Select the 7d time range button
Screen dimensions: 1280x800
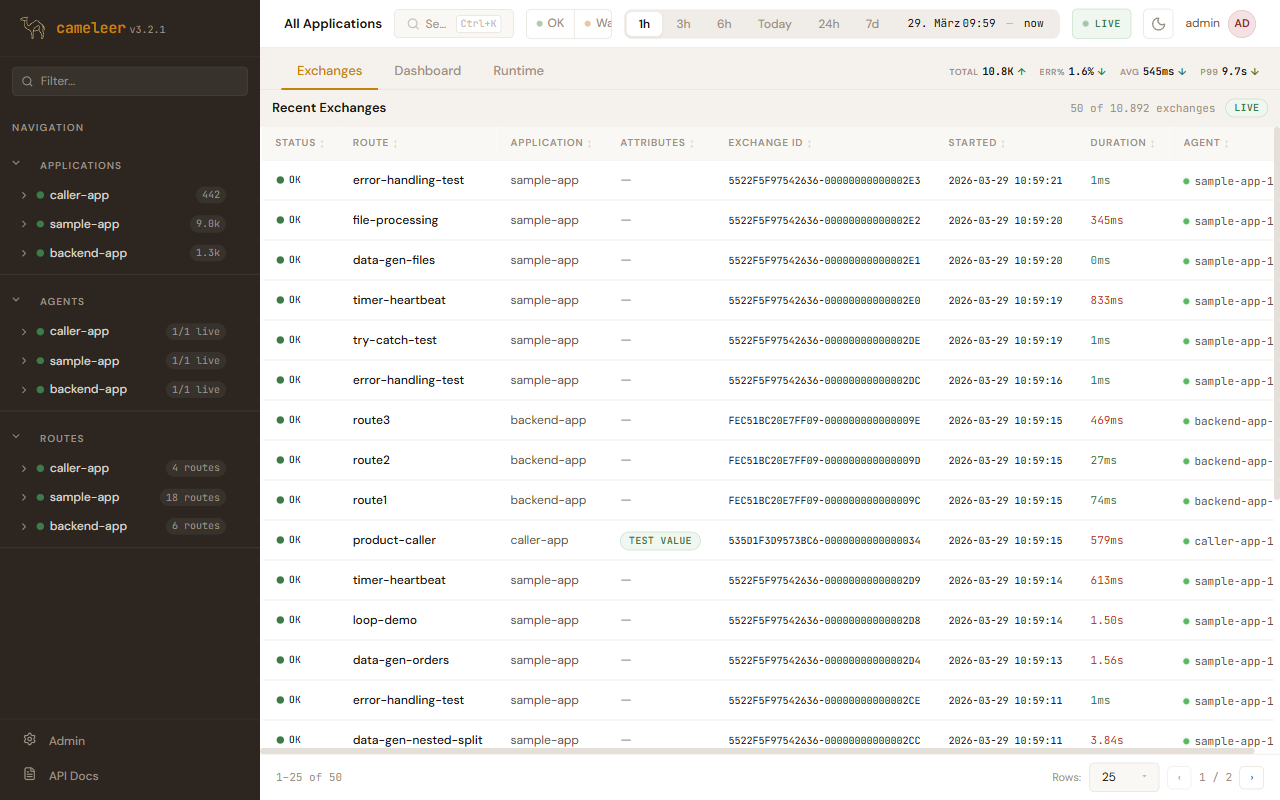[x=872, y=24]
